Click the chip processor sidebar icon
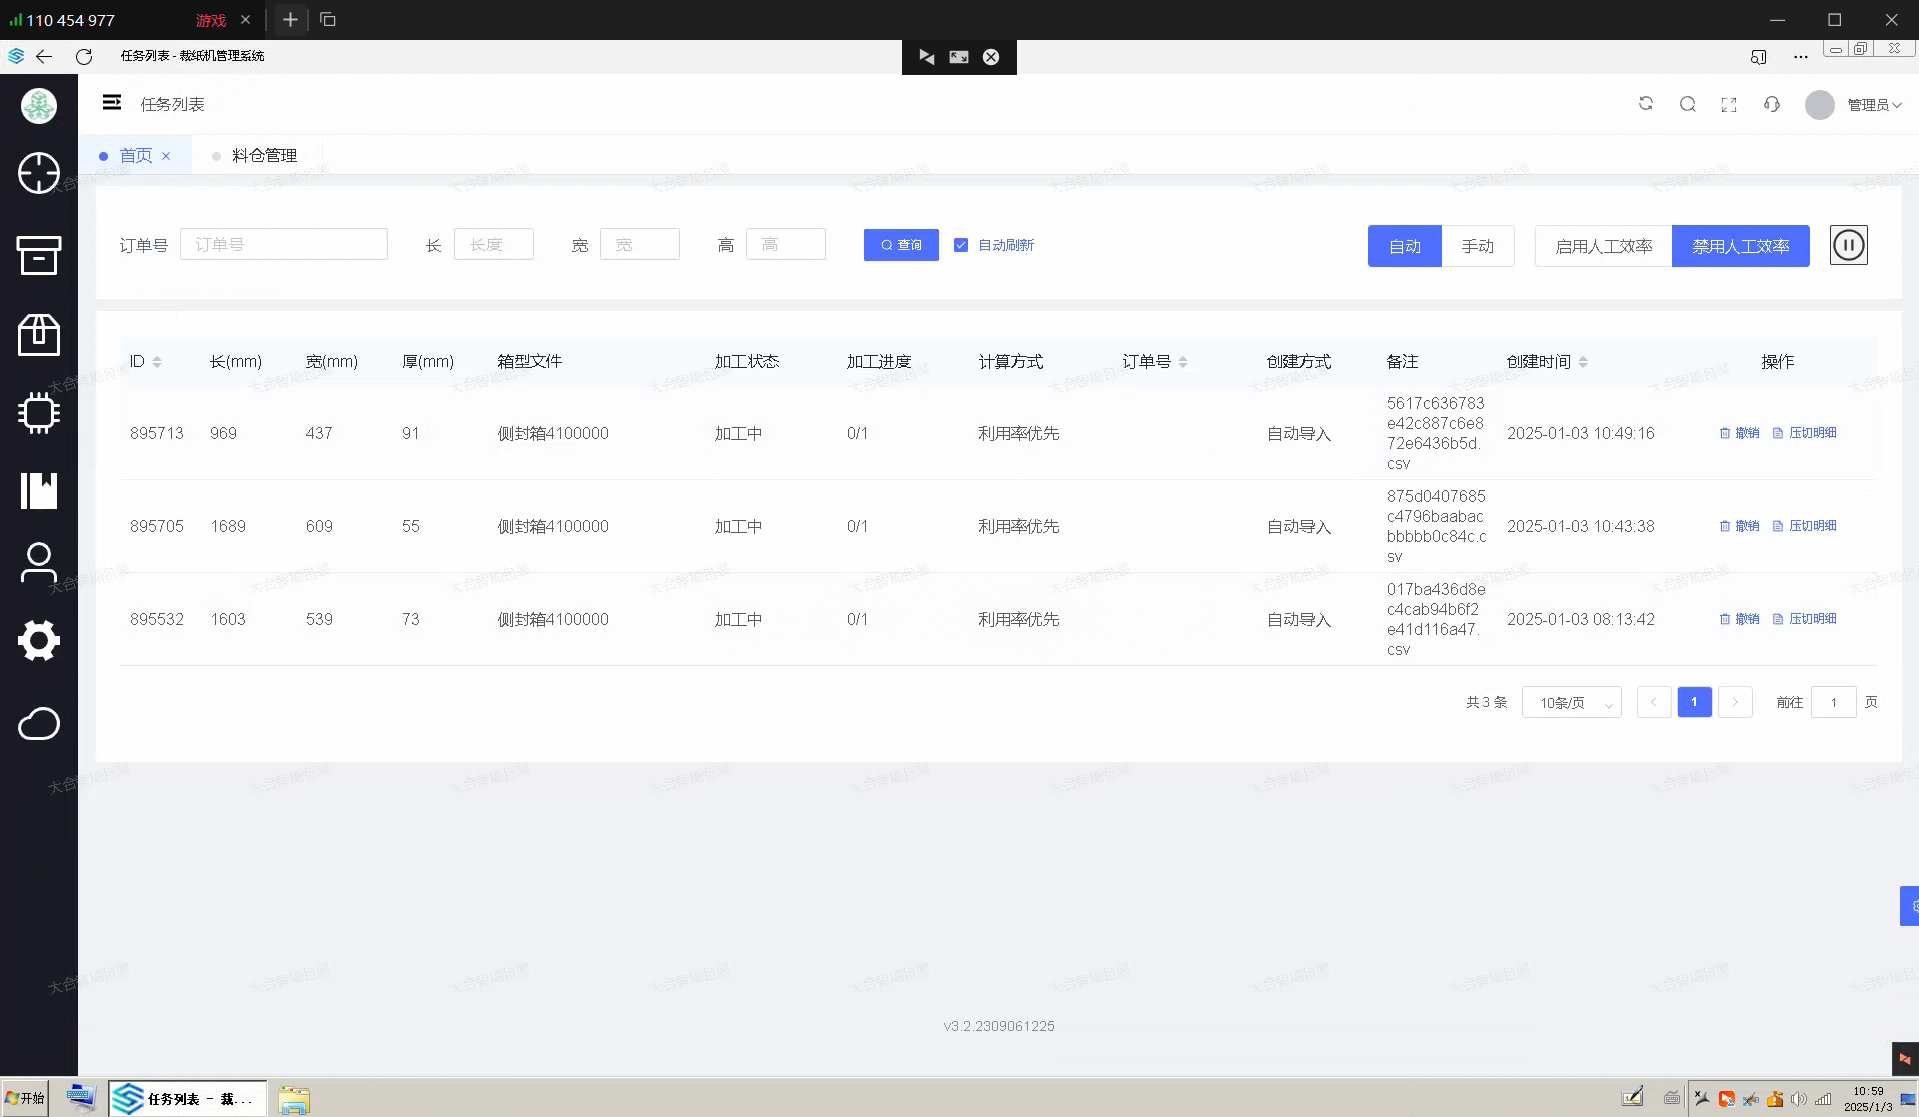 click(39, 412)
